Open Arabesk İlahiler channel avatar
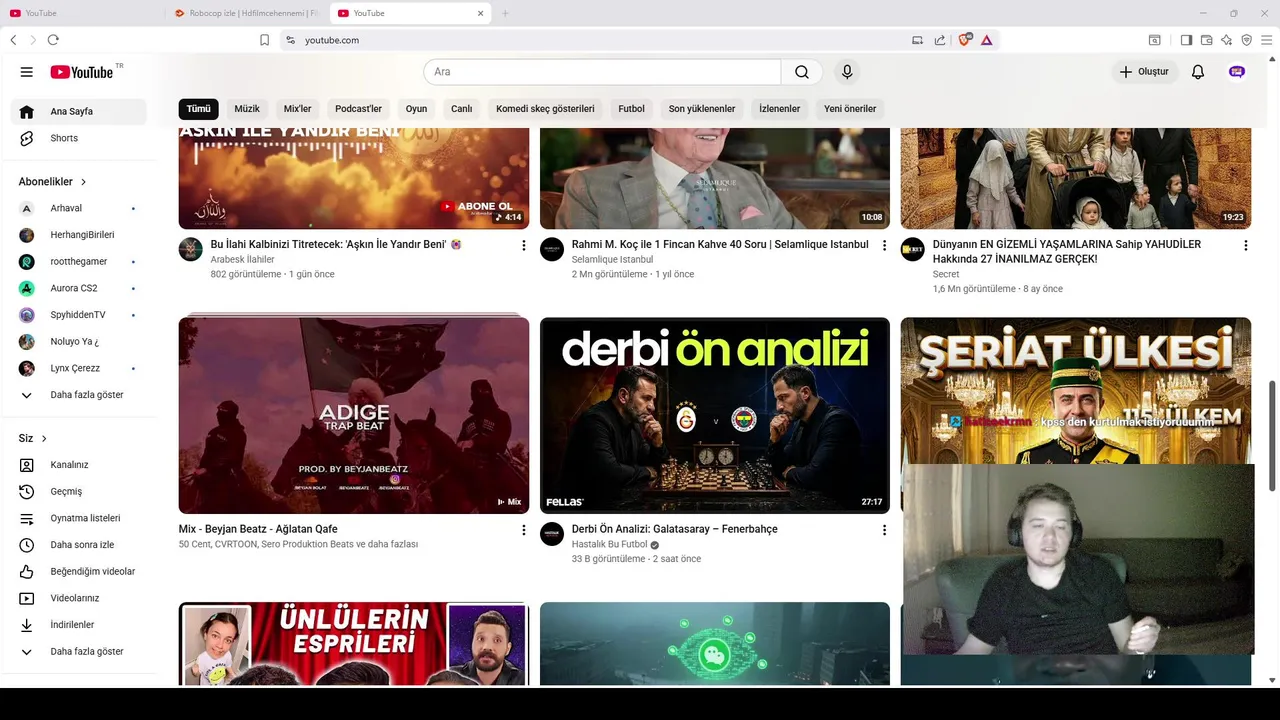The width and height of the screenshot is (1280, 720). coord(191,249)
